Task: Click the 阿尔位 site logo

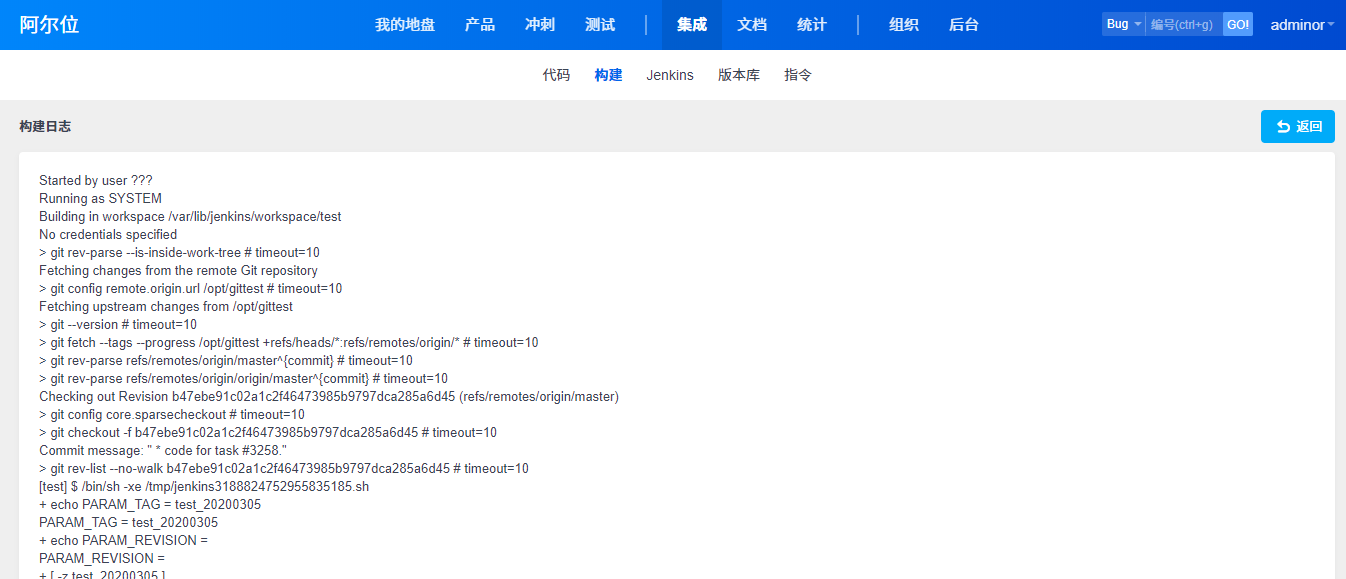Action: [49, 25]
